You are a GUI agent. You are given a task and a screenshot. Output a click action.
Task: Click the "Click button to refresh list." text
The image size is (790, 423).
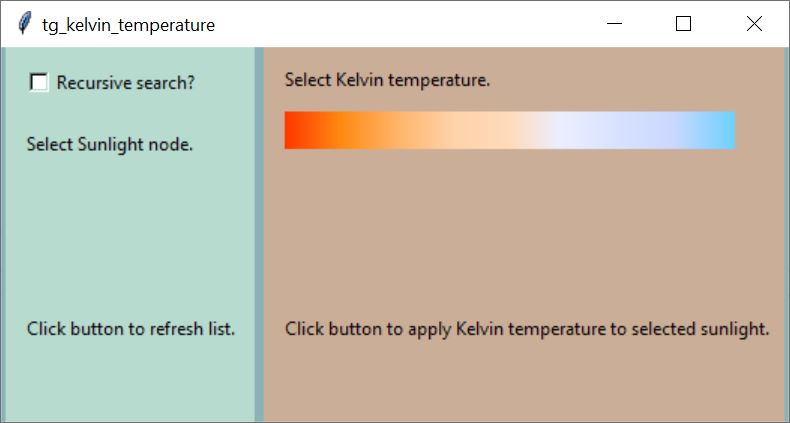[131, 329]
